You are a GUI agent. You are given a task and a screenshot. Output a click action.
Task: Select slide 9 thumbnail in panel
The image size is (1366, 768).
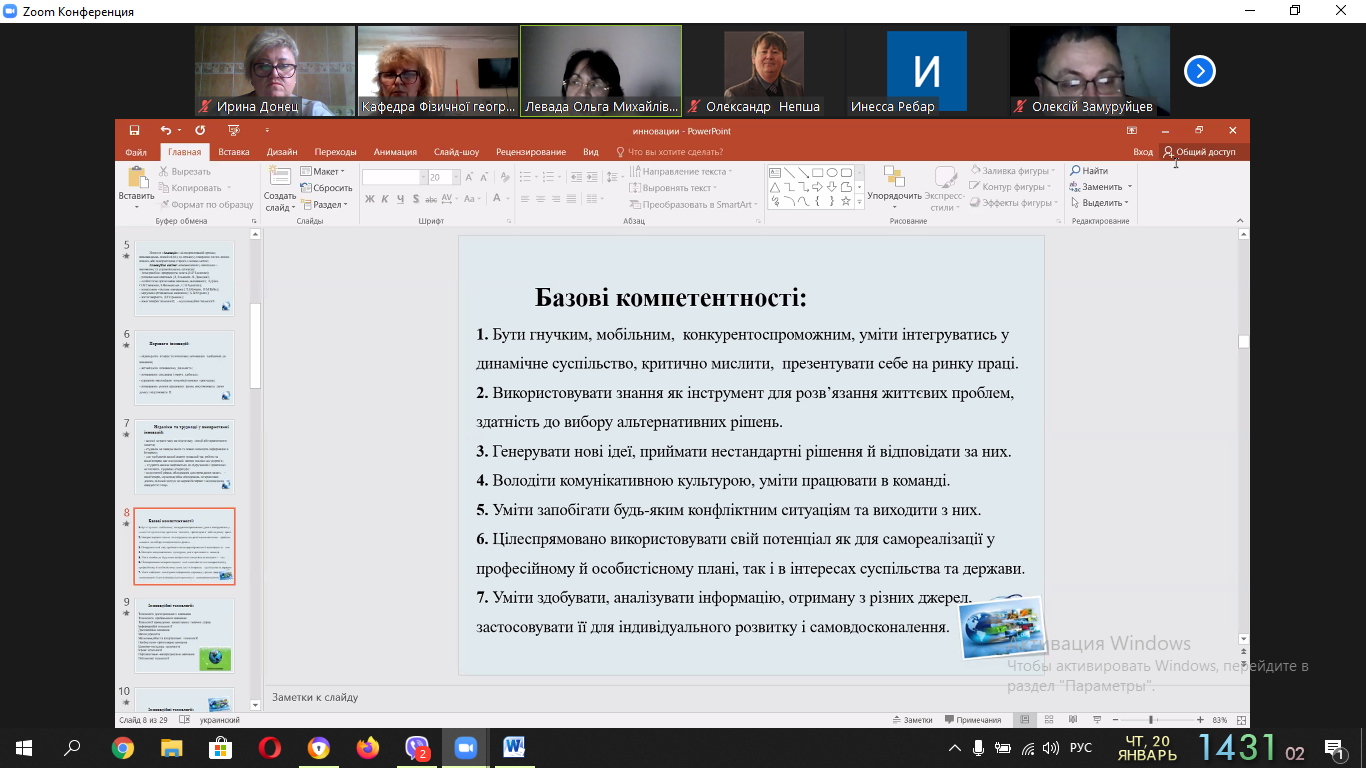tap(185, 636)
